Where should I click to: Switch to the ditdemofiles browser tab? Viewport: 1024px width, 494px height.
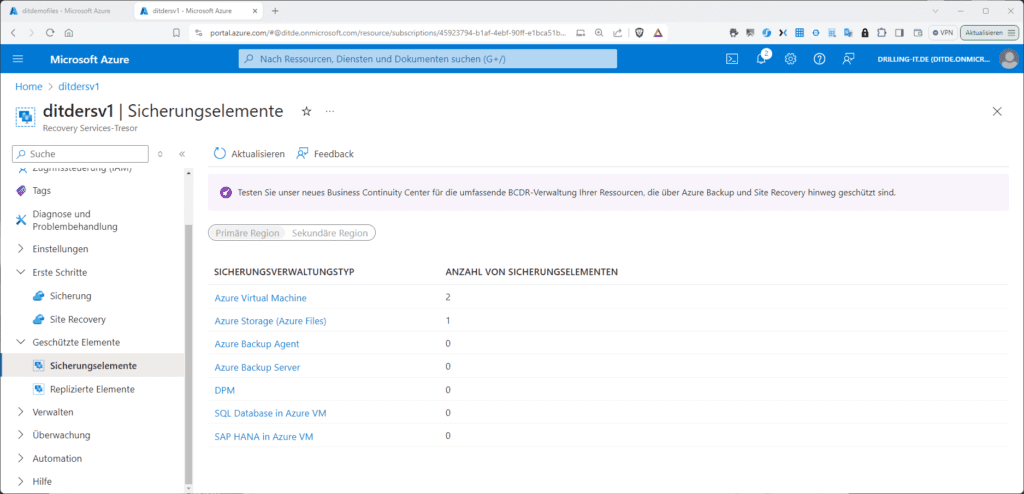click(x=66, y=10)
